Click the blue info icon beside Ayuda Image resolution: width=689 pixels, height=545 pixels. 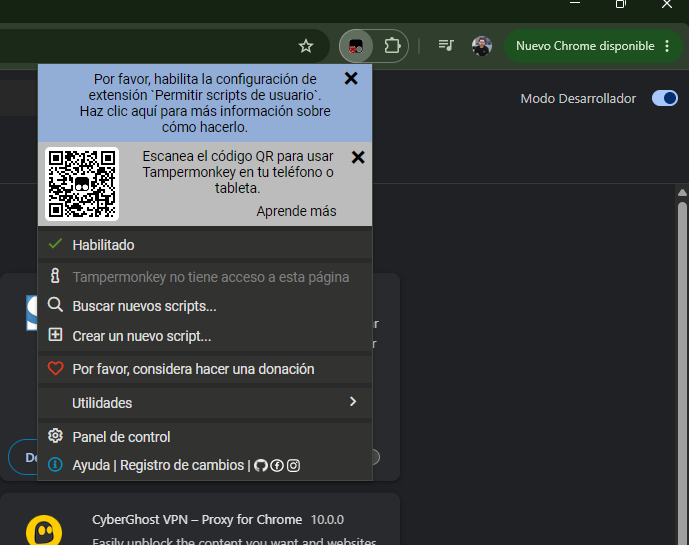(x=55, y=464)
